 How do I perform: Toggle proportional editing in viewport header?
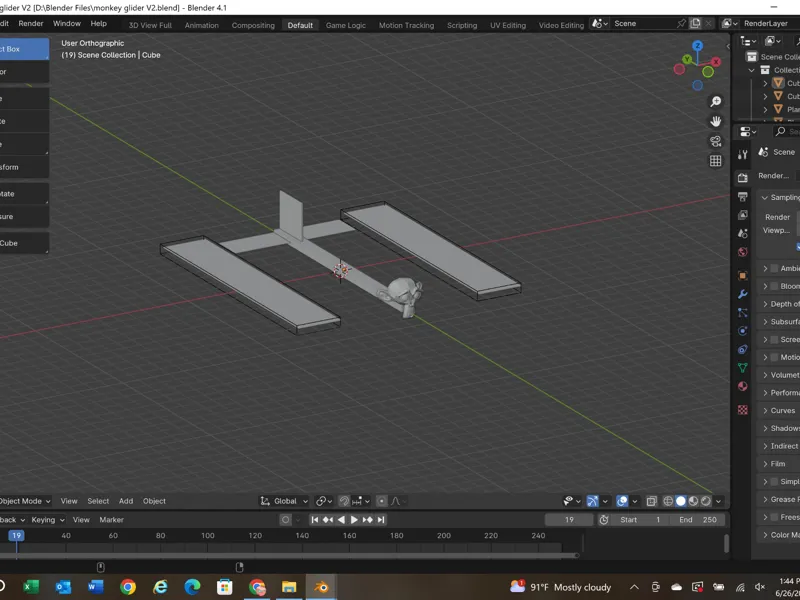pyautogui.click(x=382, y=501)
